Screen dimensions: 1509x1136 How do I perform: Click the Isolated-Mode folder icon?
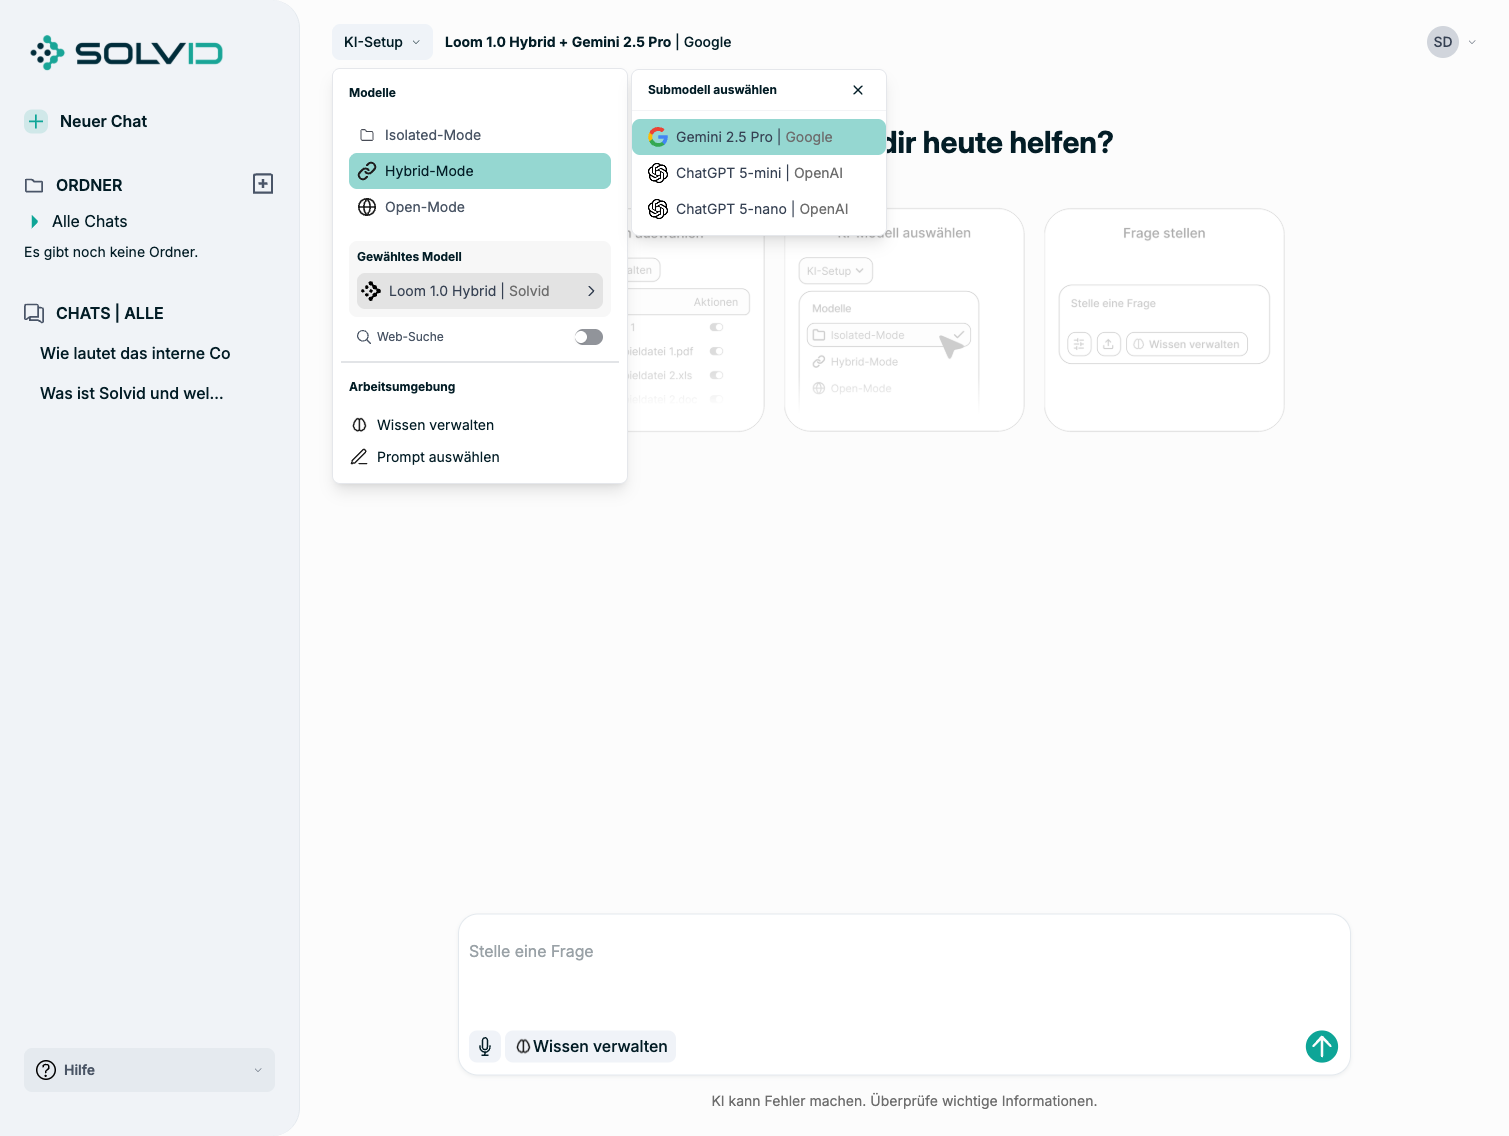click(x=367, y=135)
